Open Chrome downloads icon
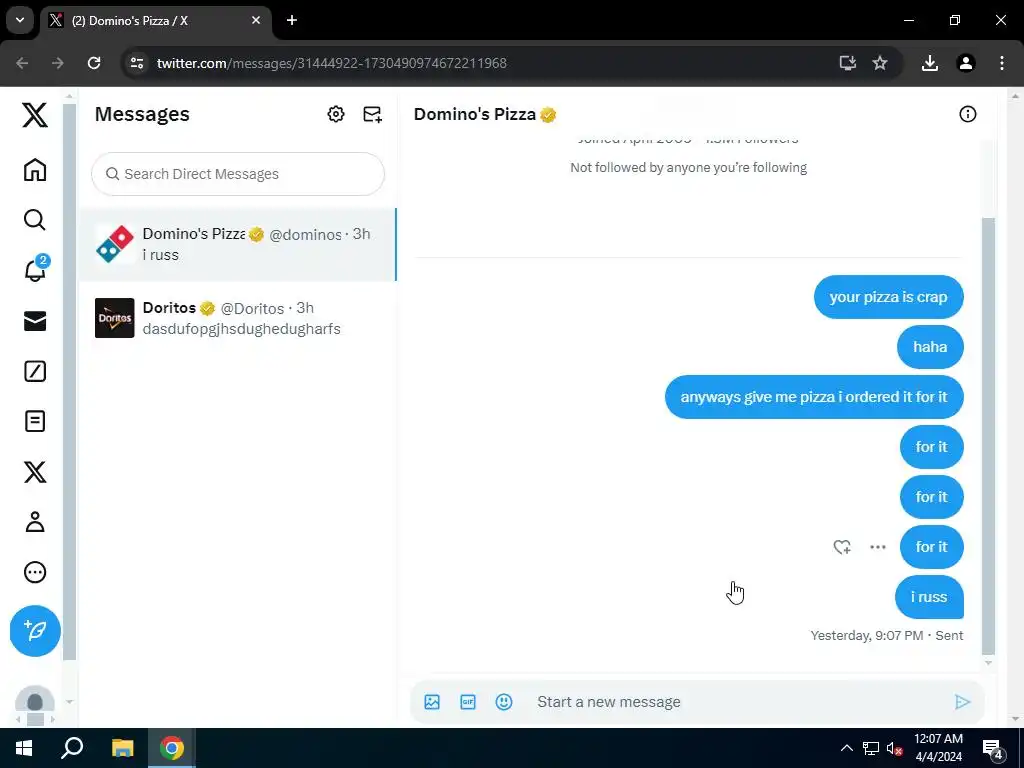The image size is (1024, 768). tap(929, 63)
